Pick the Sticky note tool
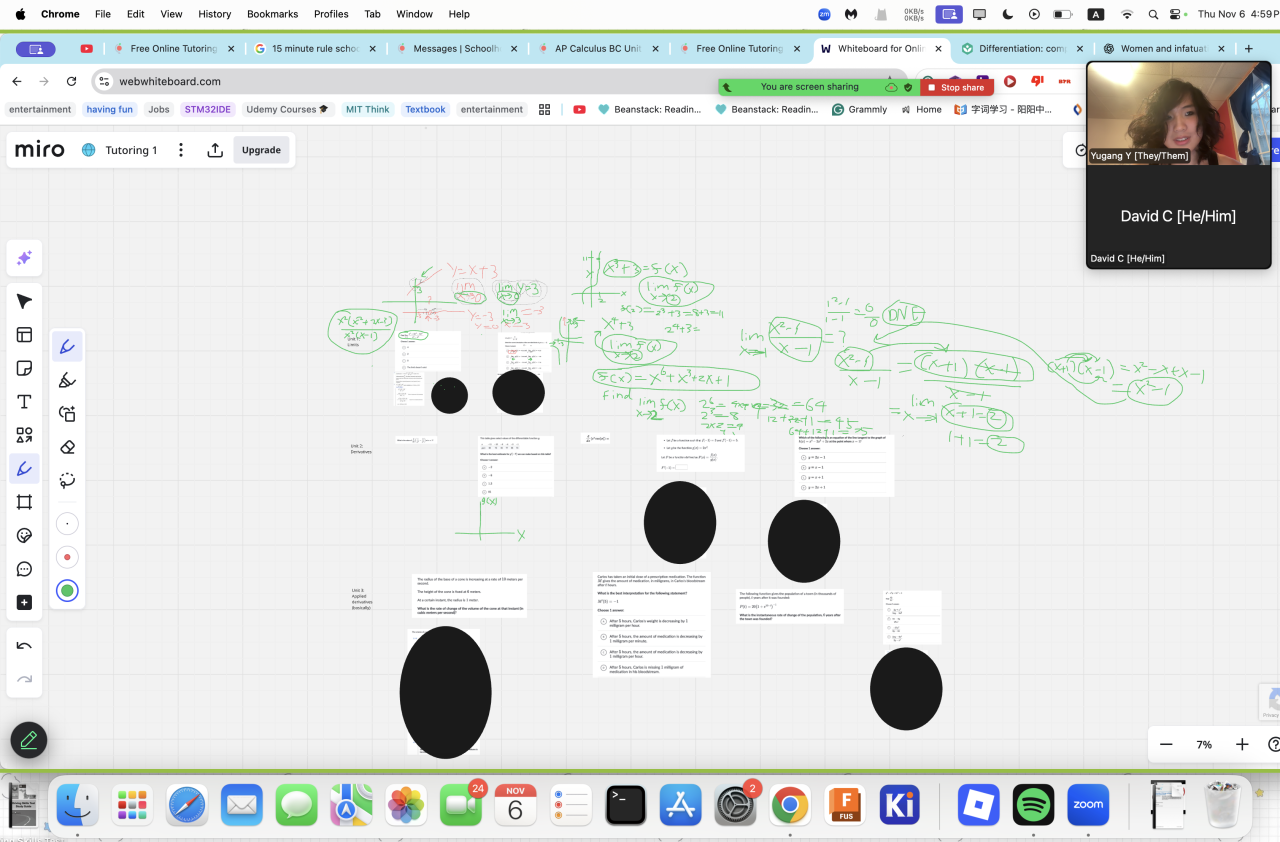The width and height of the screenshot is (1280, 842). pyautogui.click(x=24, y=368)
